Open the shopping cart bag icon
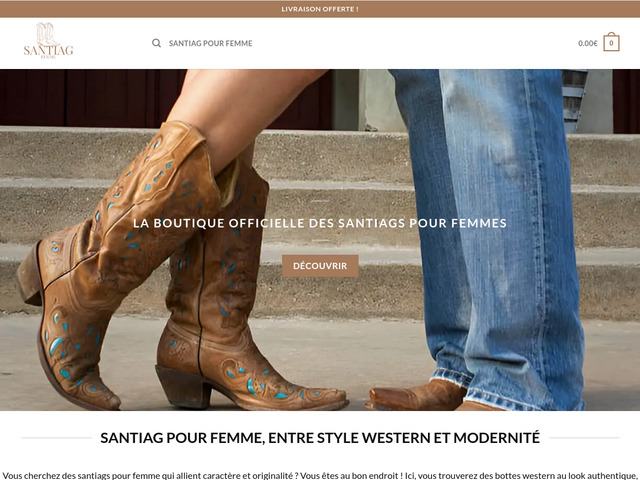The height and width of the screenshot is (480, 640). (x=611, y=42)
